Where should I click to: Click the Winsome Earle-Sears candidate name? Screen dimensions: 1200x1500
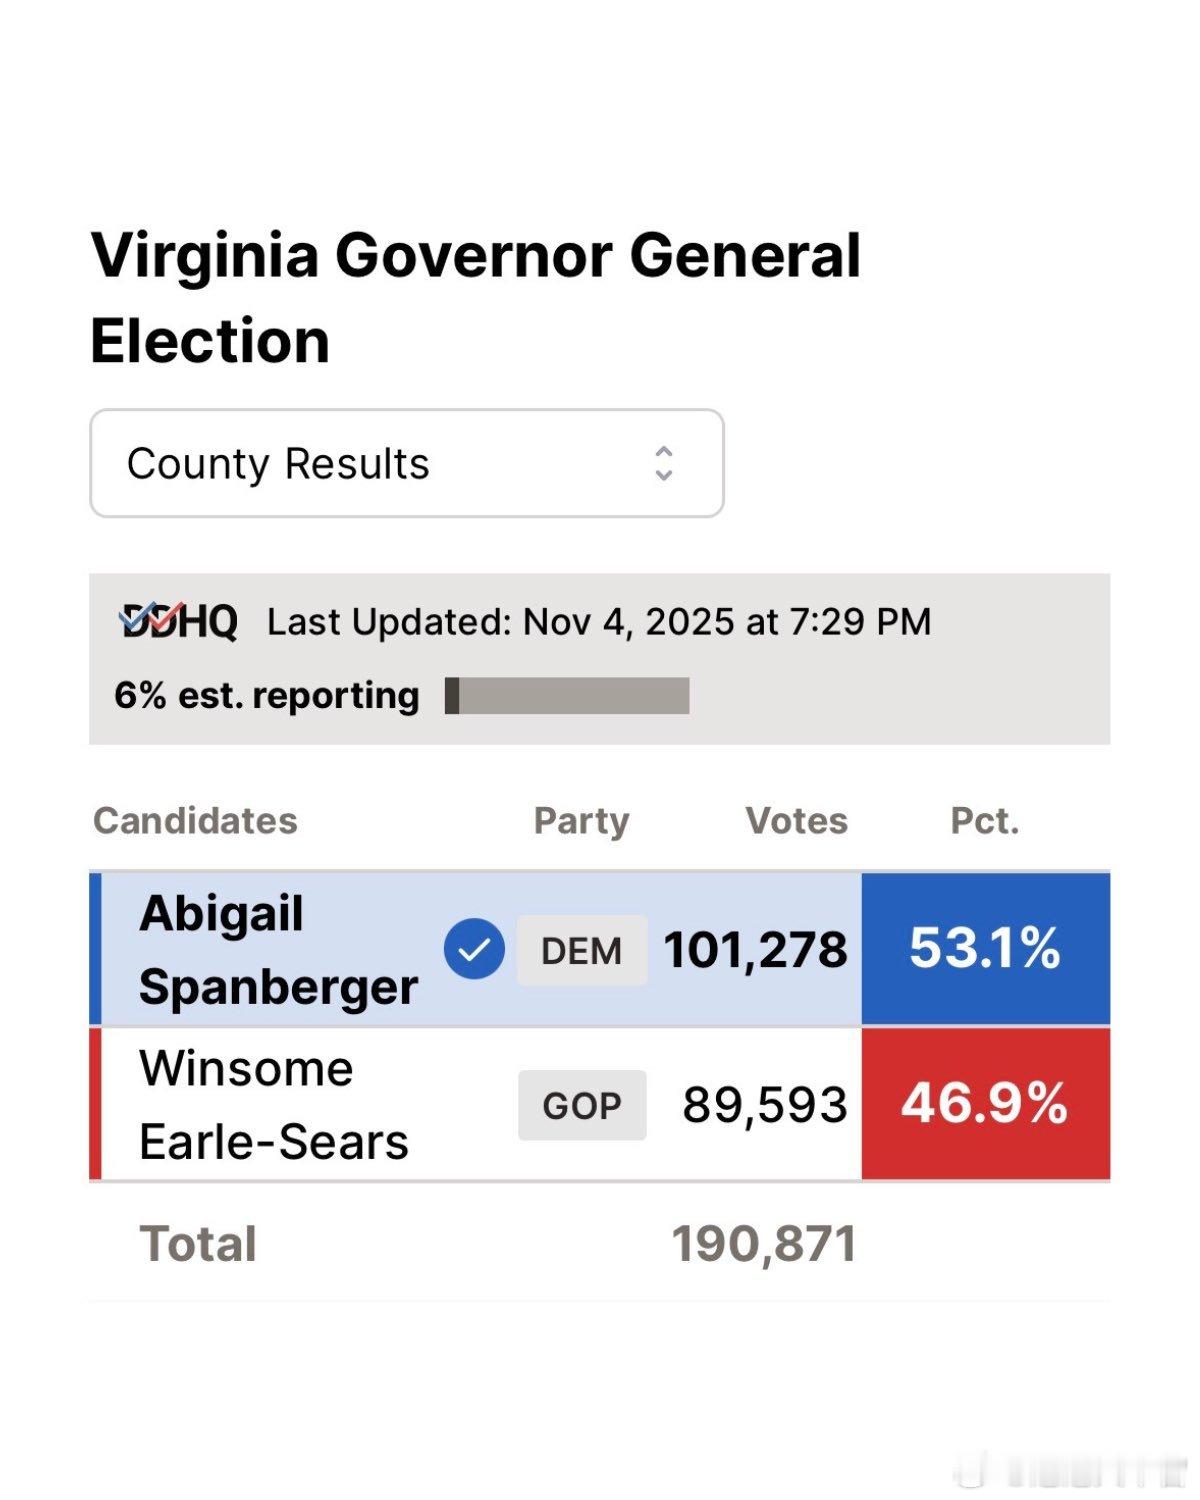coord(274,1104)
